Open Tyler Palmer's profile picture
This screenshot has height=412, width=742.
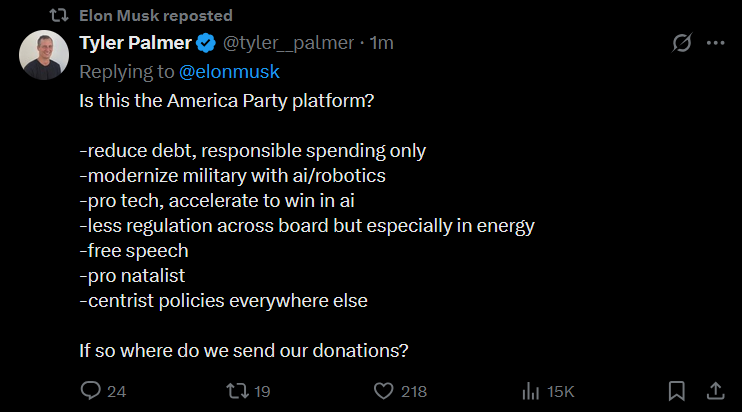tap(44, 55)
